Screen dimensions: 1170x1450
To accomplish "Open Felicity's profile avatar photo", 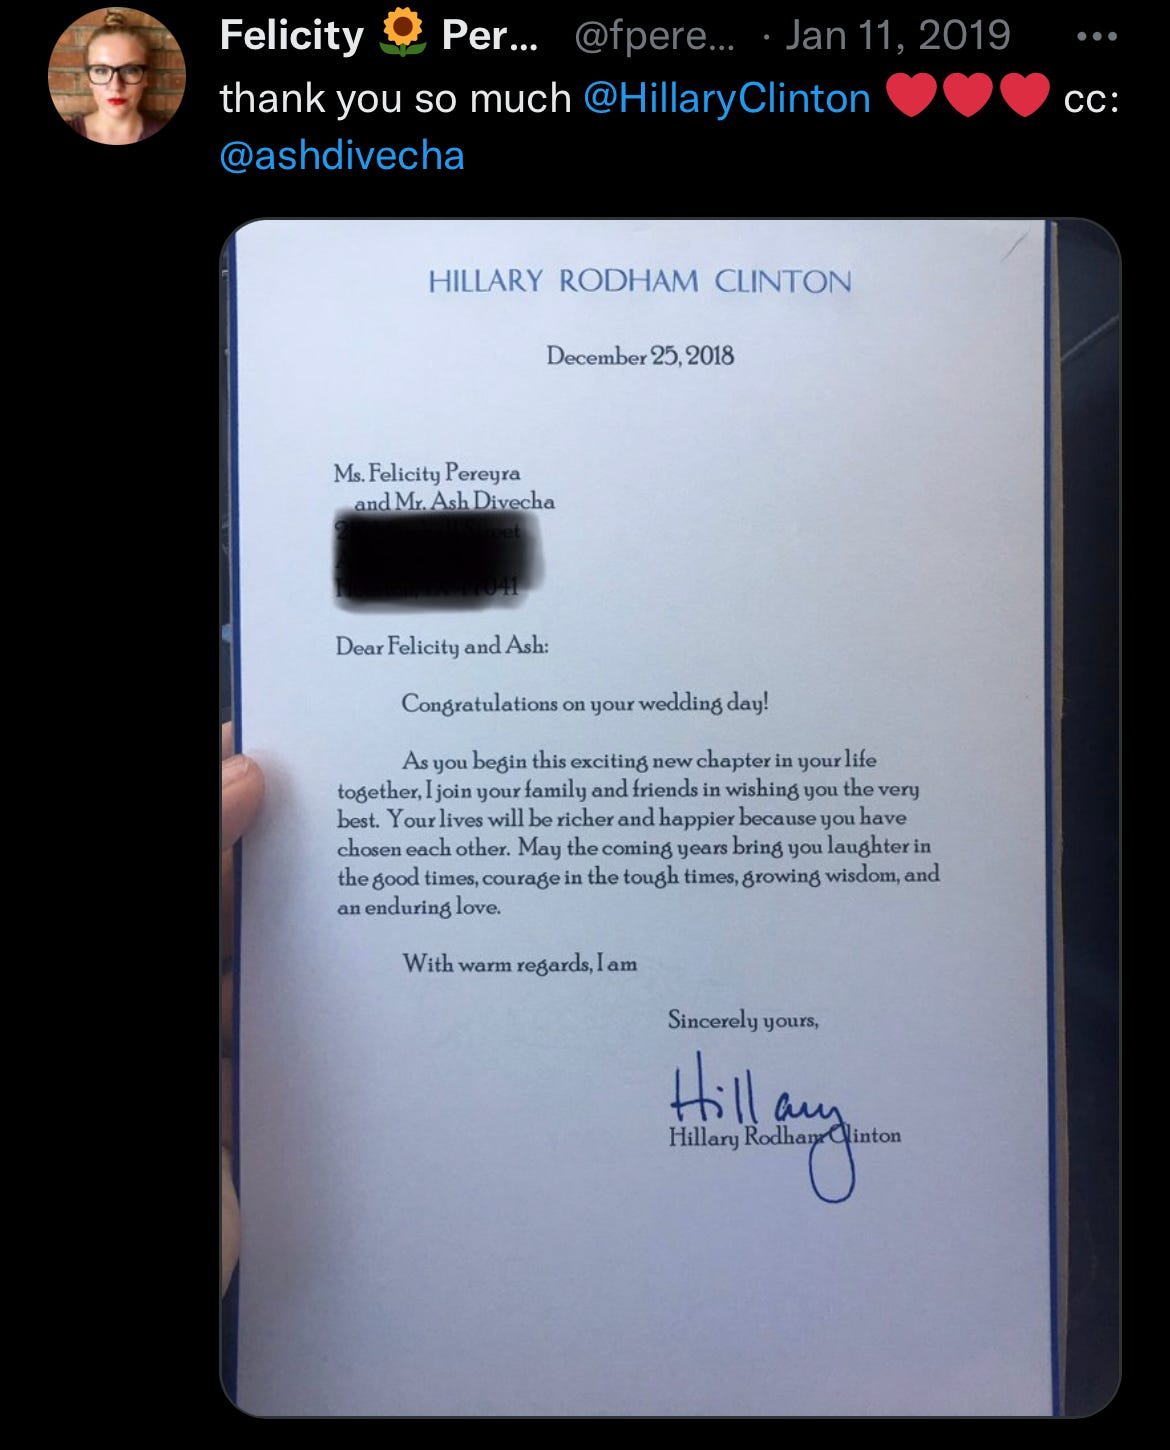I will coord(117,76).
